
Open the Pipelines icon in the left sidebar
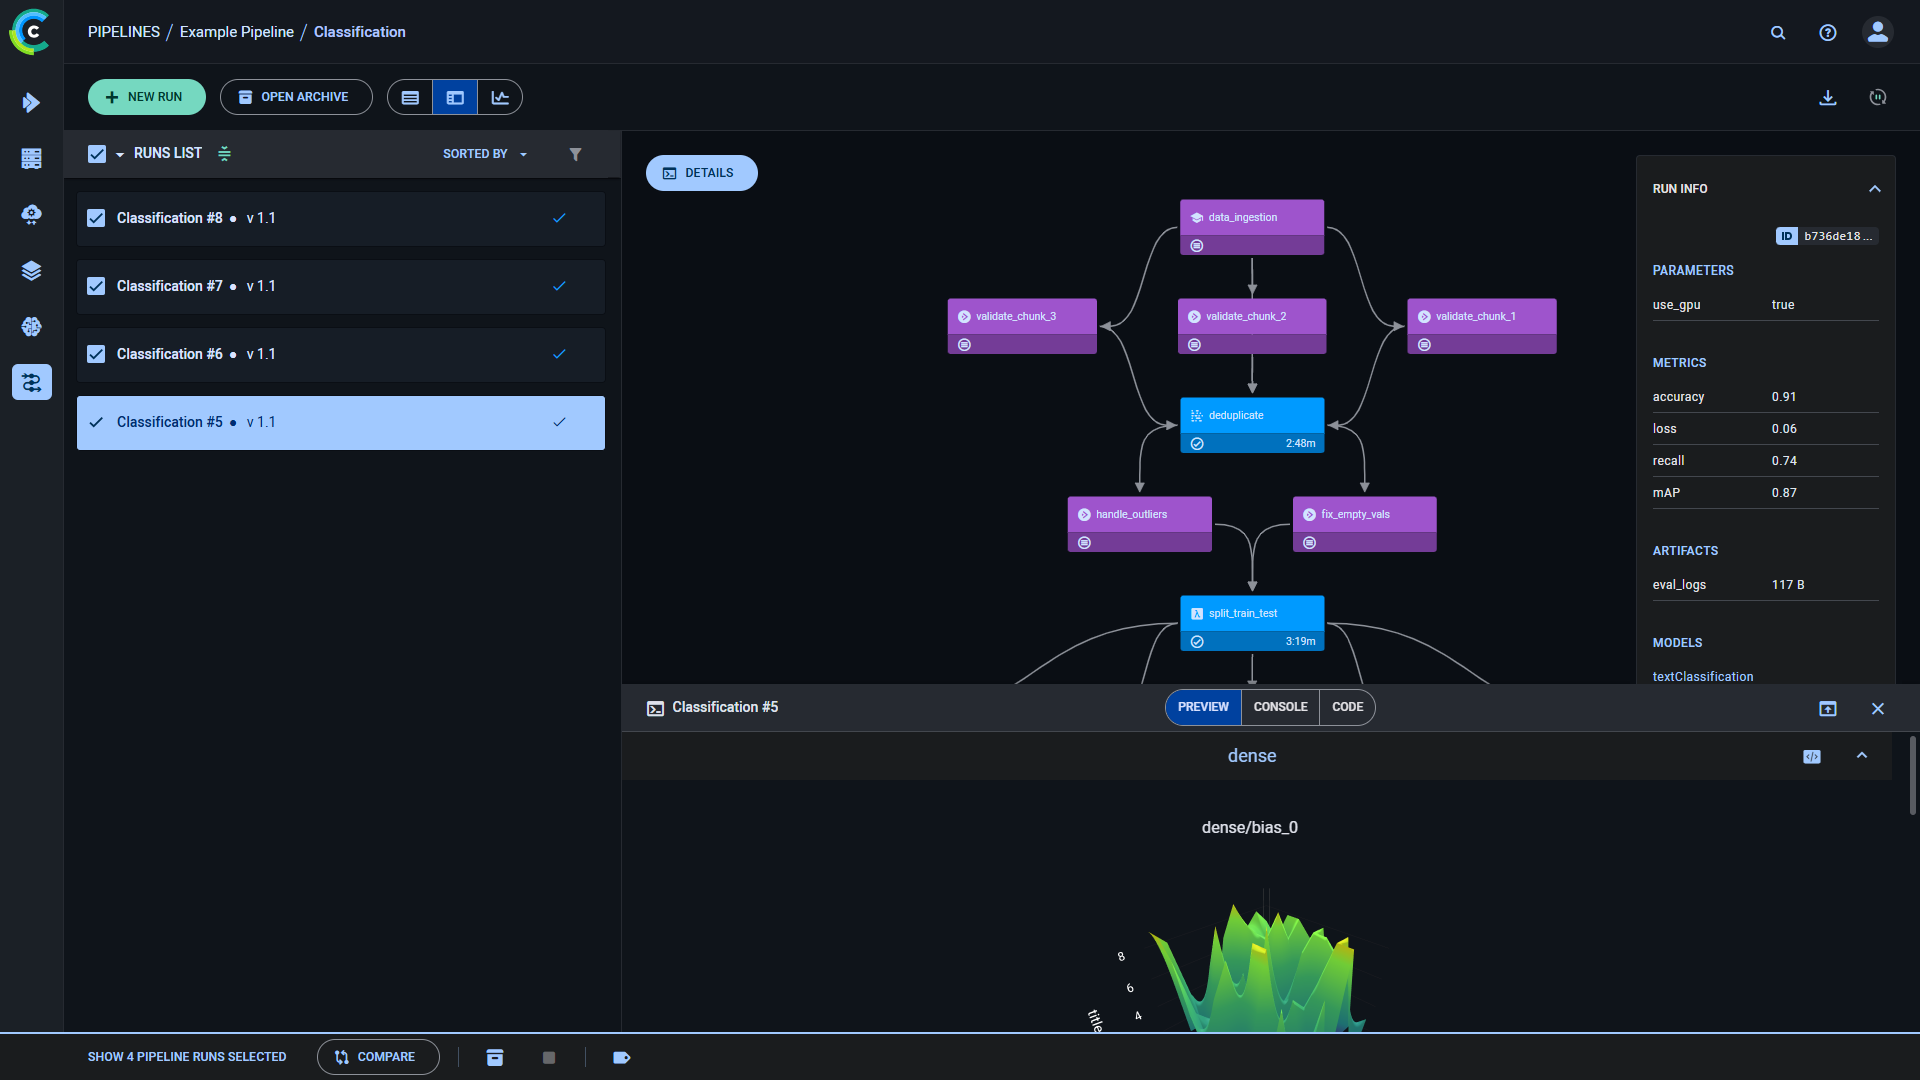(x=32, y=382)
